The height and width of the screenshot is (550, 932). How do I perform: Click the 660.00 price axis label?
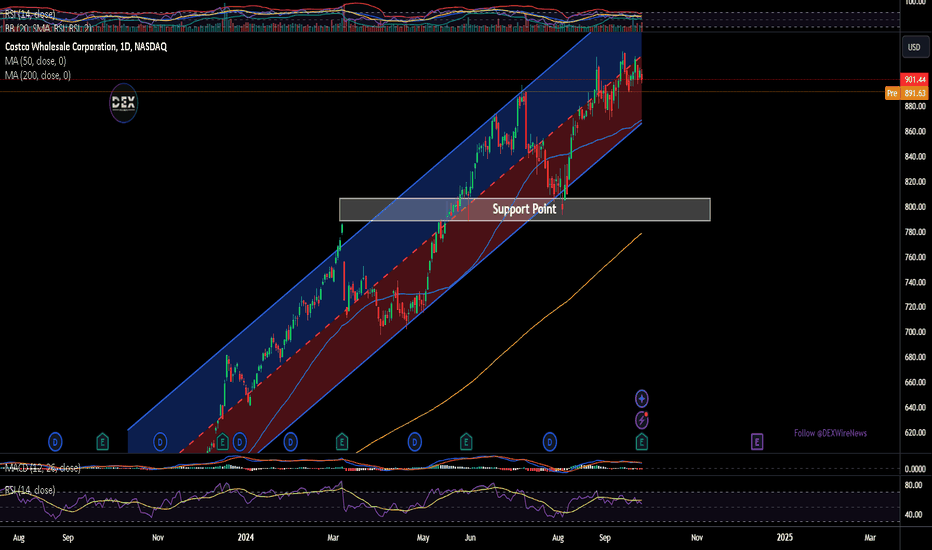(915, 382)
